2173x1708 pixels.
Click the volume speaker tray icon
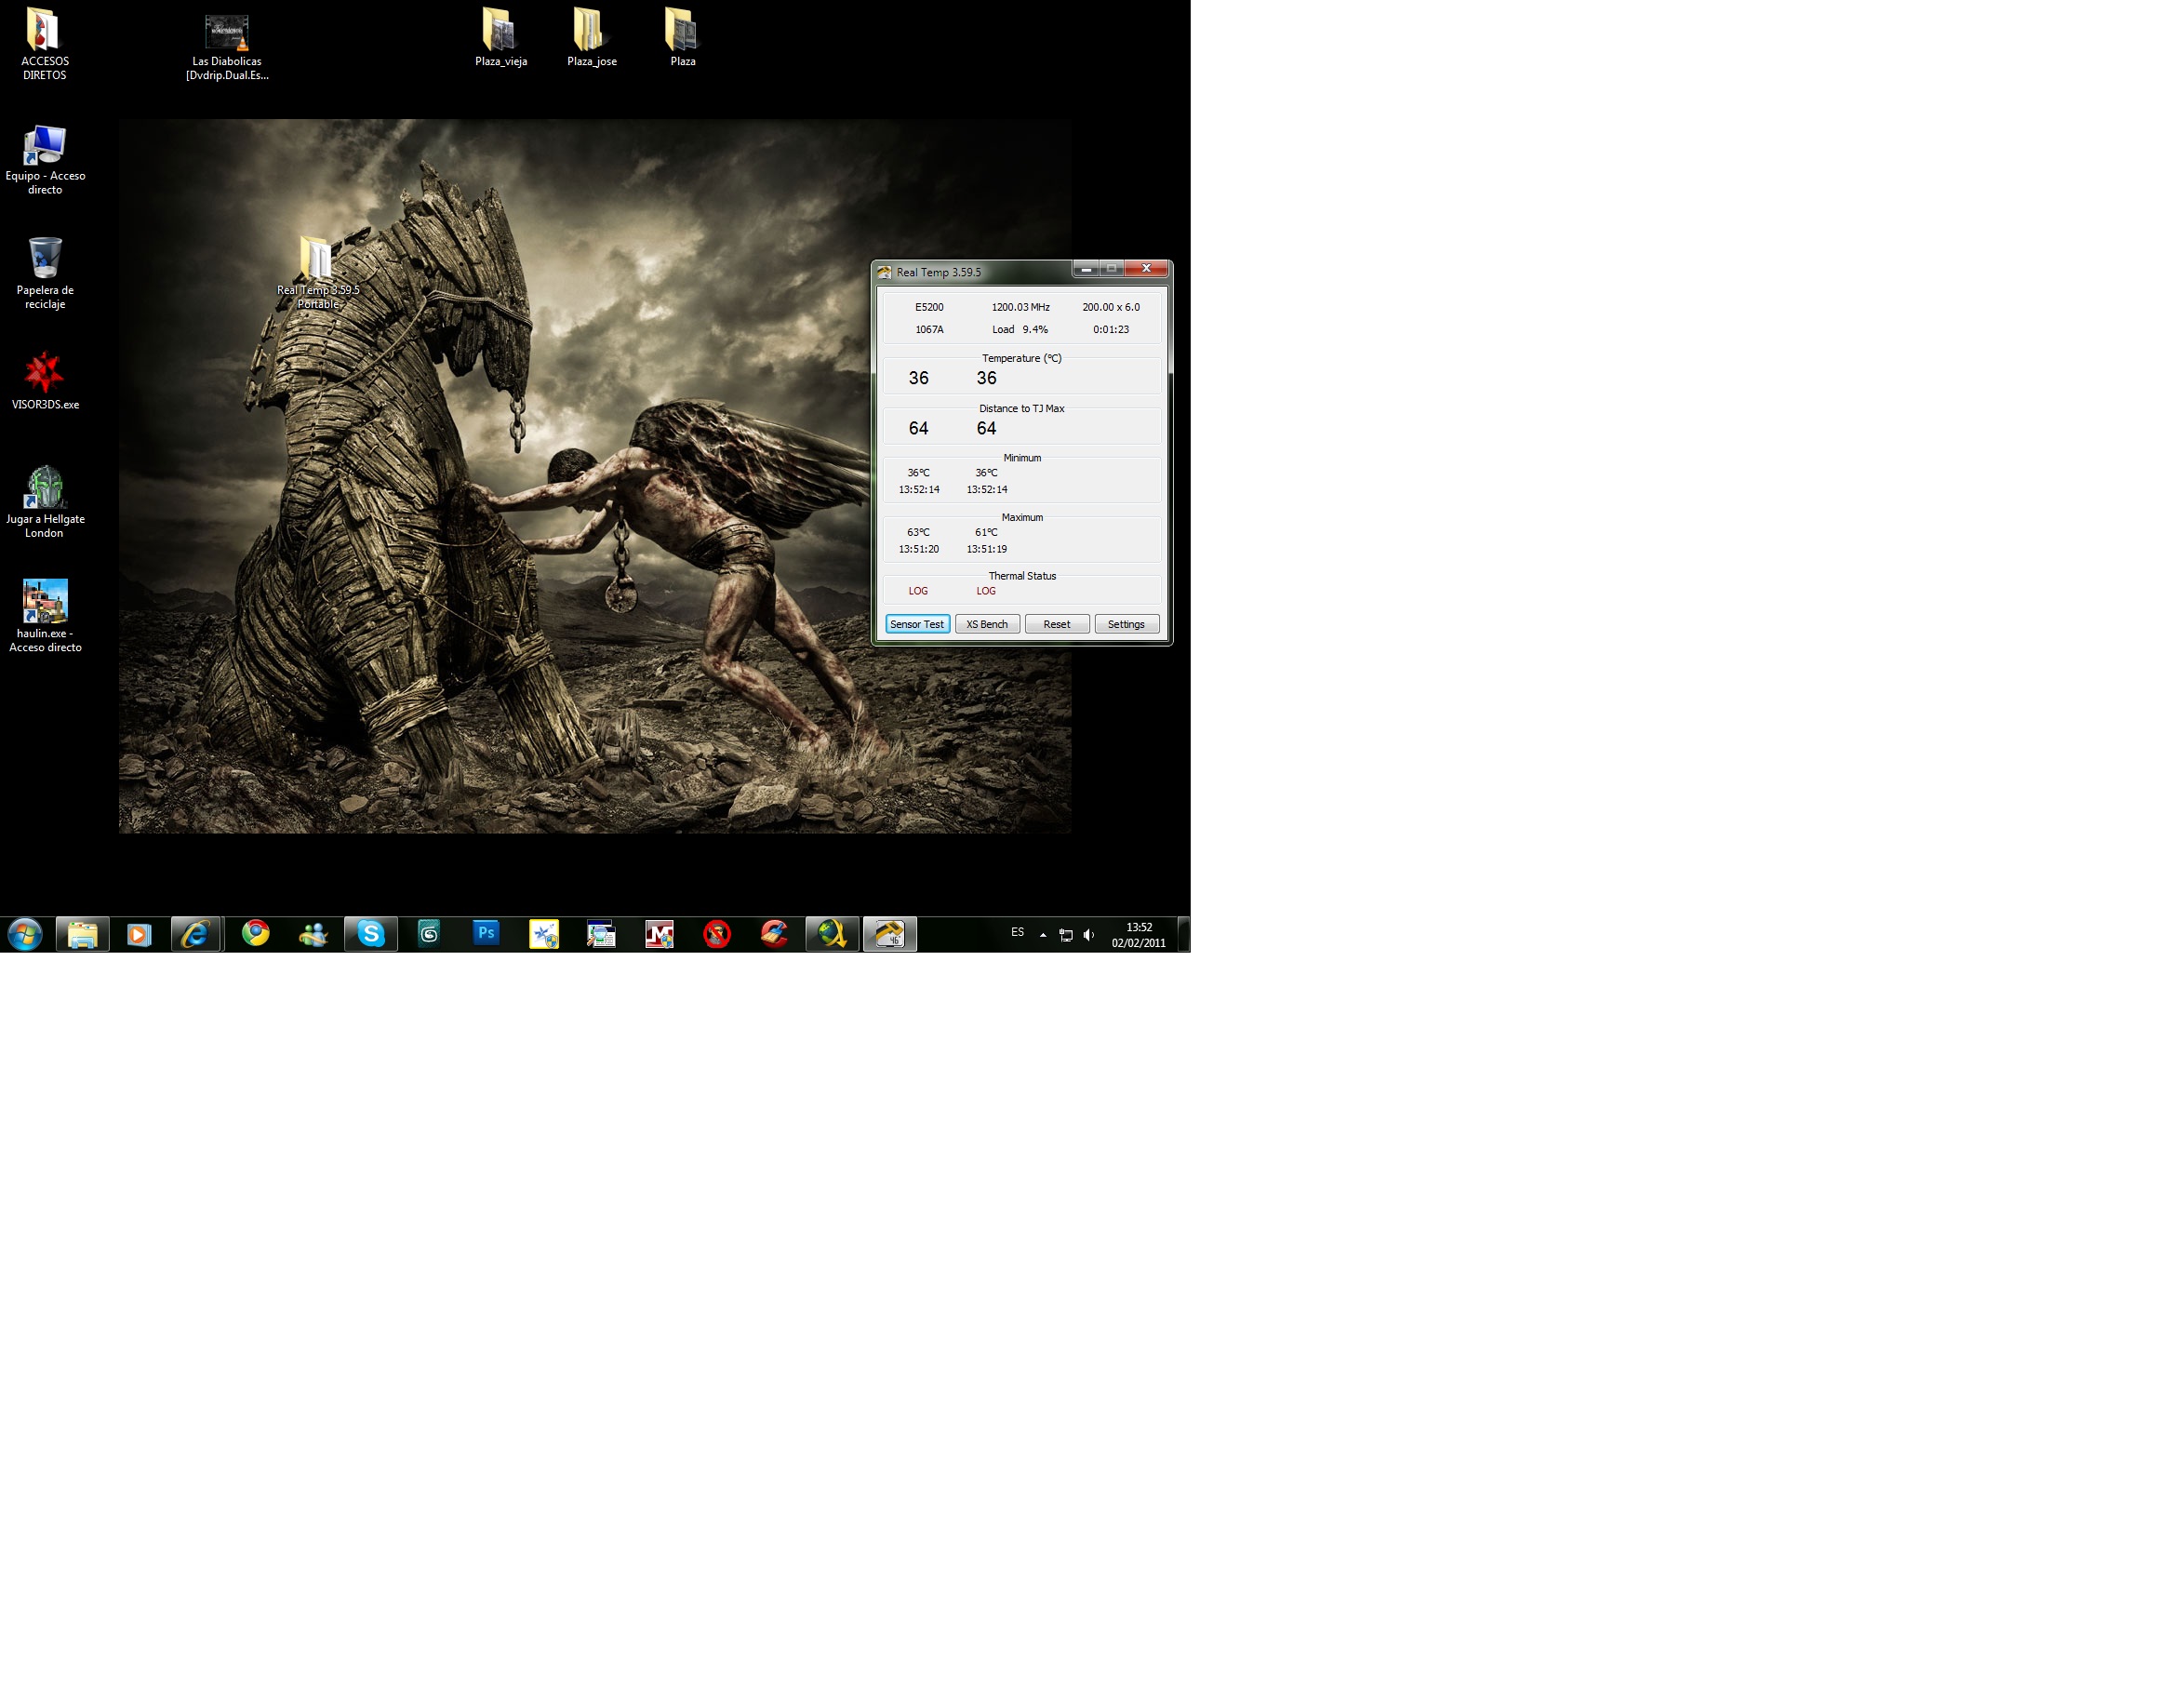(x=1089, y=935)
